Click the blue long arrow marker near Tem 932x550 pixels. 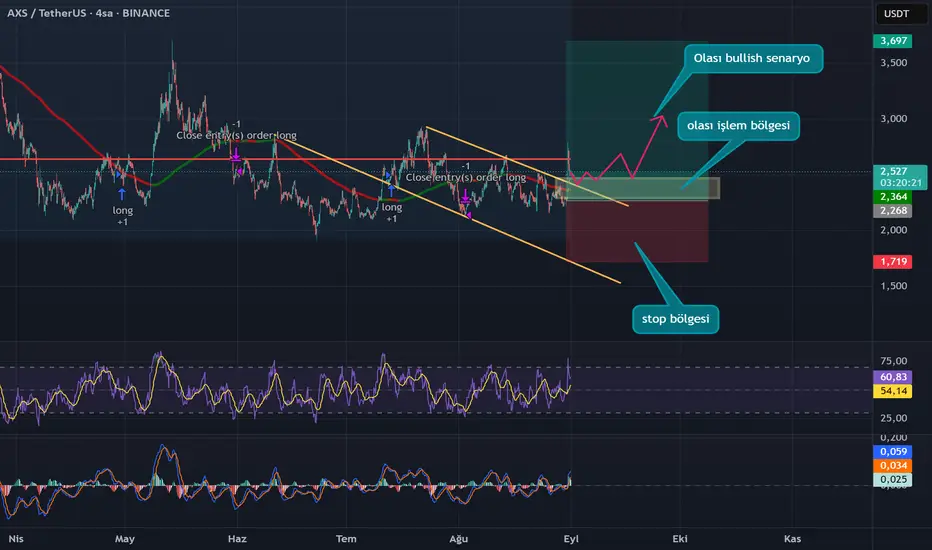pyautogui.click(x=391, y=191)
